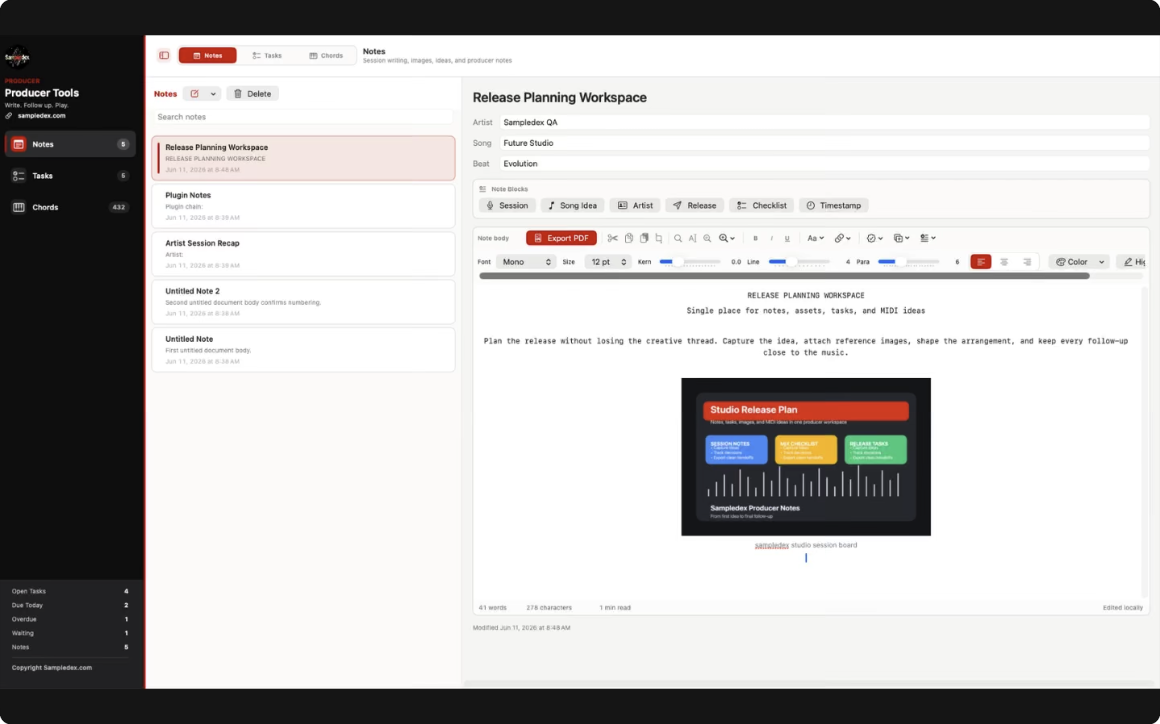Toggle underline formatting
Screen dimensions: 1160x724
787,238
